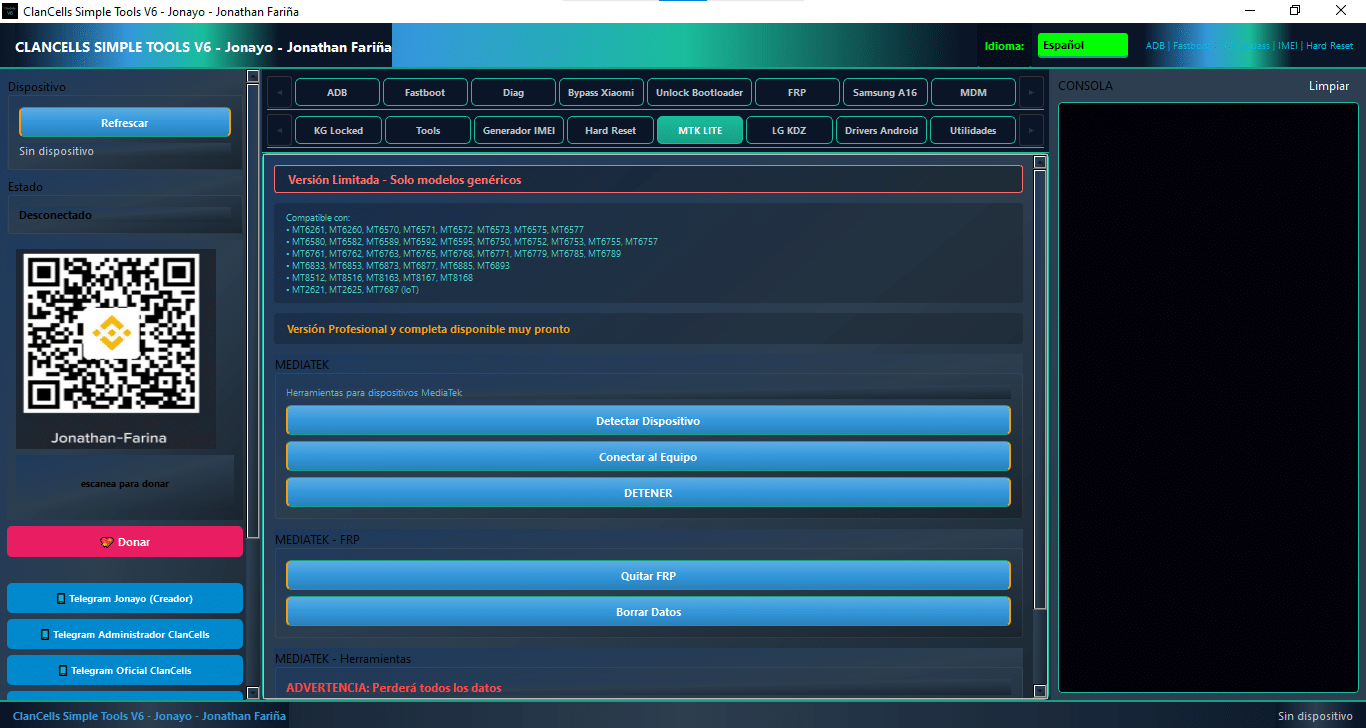Click the heart icon on Donar button
Image resolution: width=1366 pixels, height=728 pixels.
point(107,542)
